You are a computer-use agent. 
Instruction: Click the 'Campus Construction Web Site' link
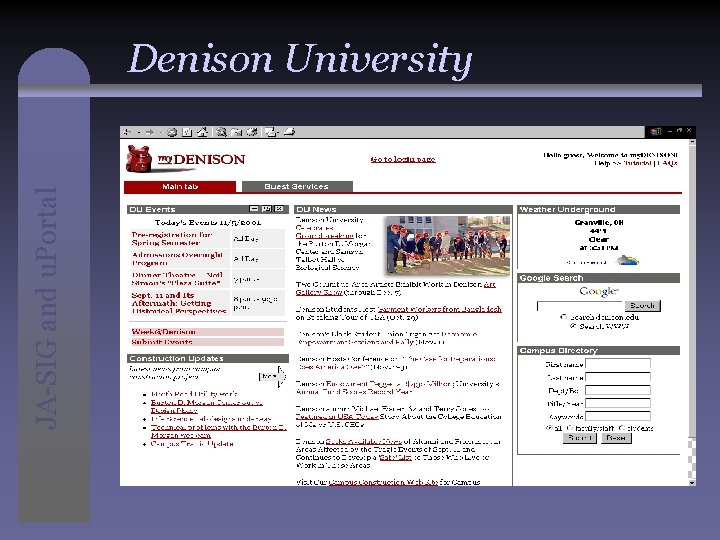383,482
